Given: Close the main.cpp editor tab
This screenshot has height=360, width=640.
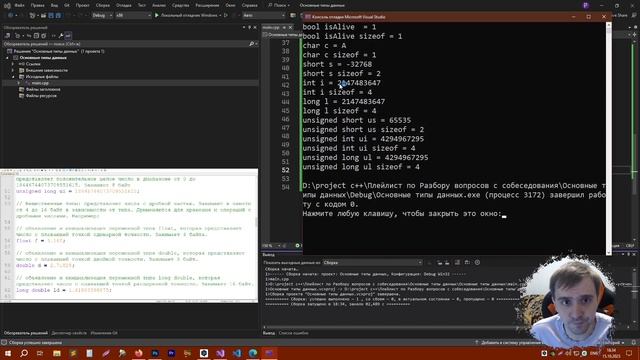Looking at the screenshot, I should [x=290, y=27].
